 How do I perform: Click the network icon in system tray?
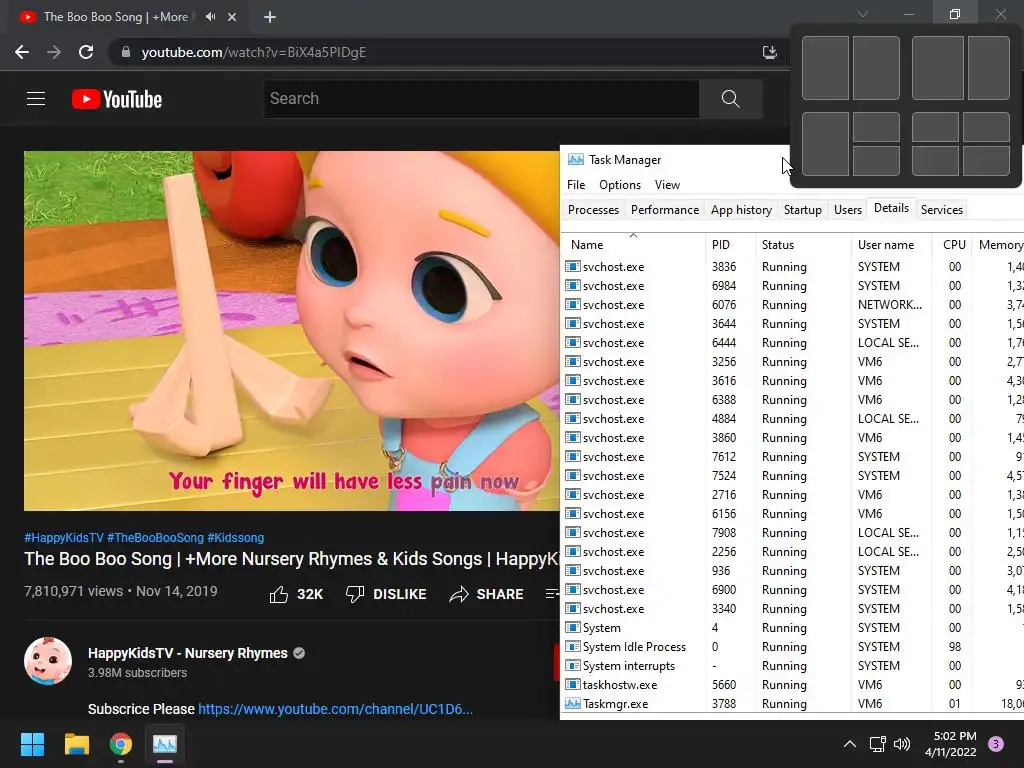click(878, 744)
